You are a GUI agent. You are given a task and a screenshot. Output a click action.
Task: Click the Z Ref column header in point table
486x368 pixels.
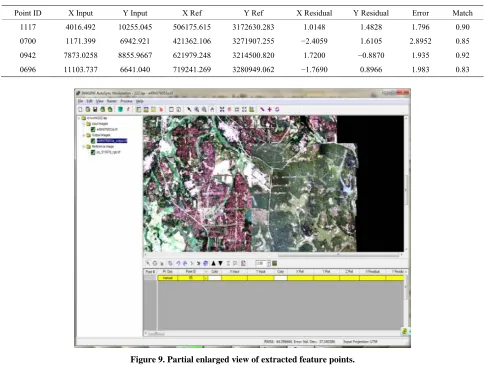pyautogui.click(x=349, y=272)
